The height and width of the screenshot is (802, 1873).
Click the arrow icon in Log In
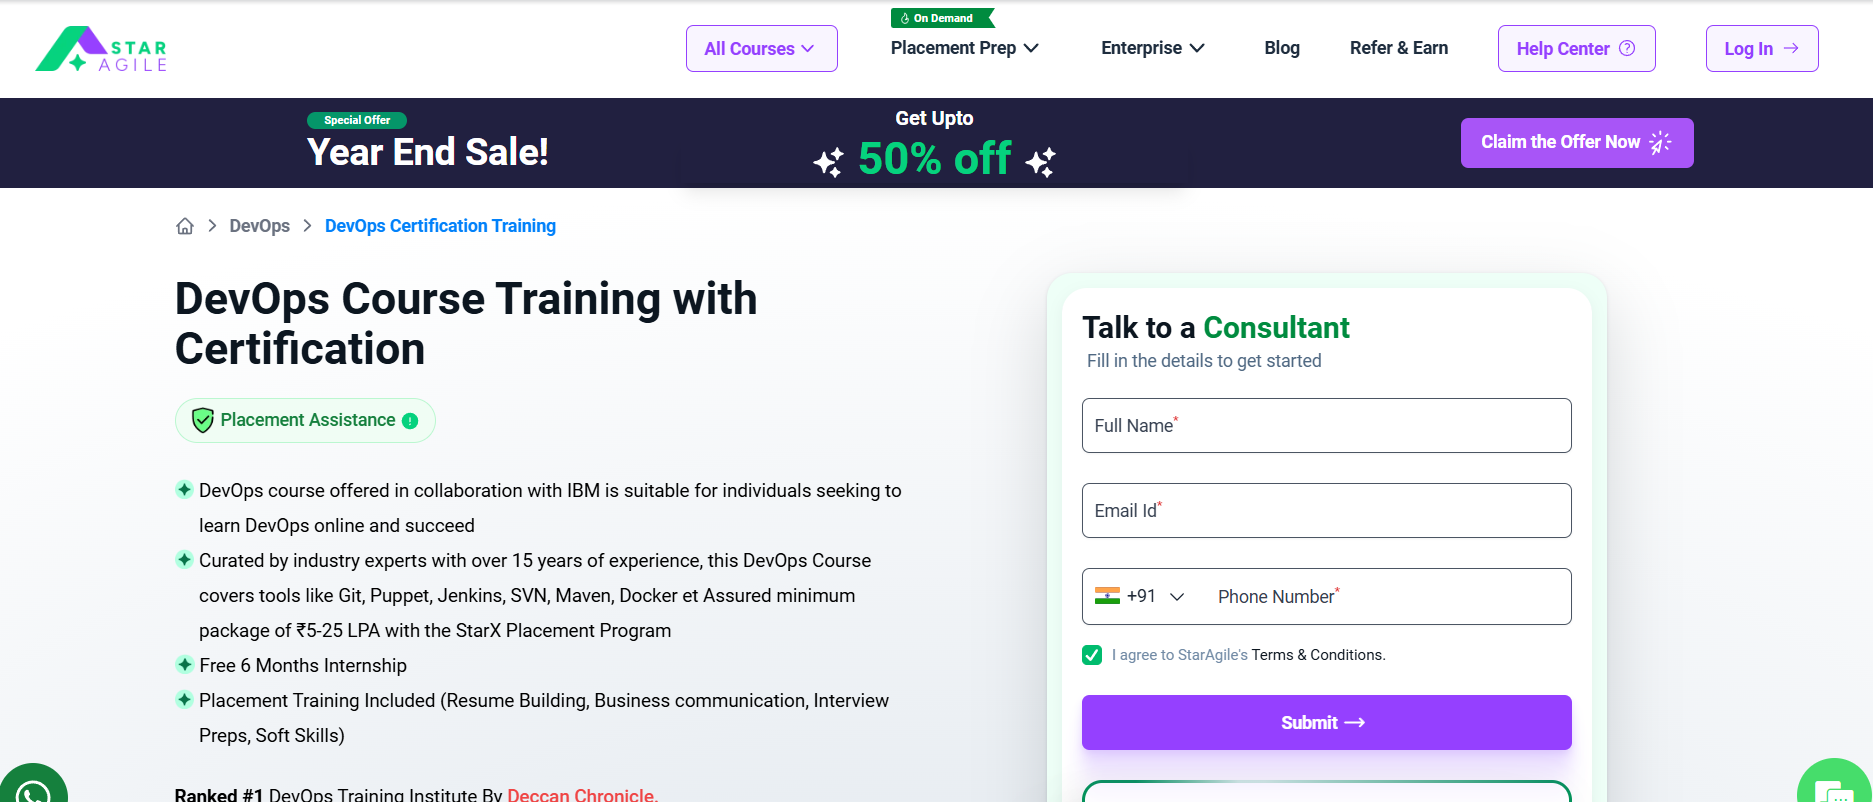click(1791, 48)
